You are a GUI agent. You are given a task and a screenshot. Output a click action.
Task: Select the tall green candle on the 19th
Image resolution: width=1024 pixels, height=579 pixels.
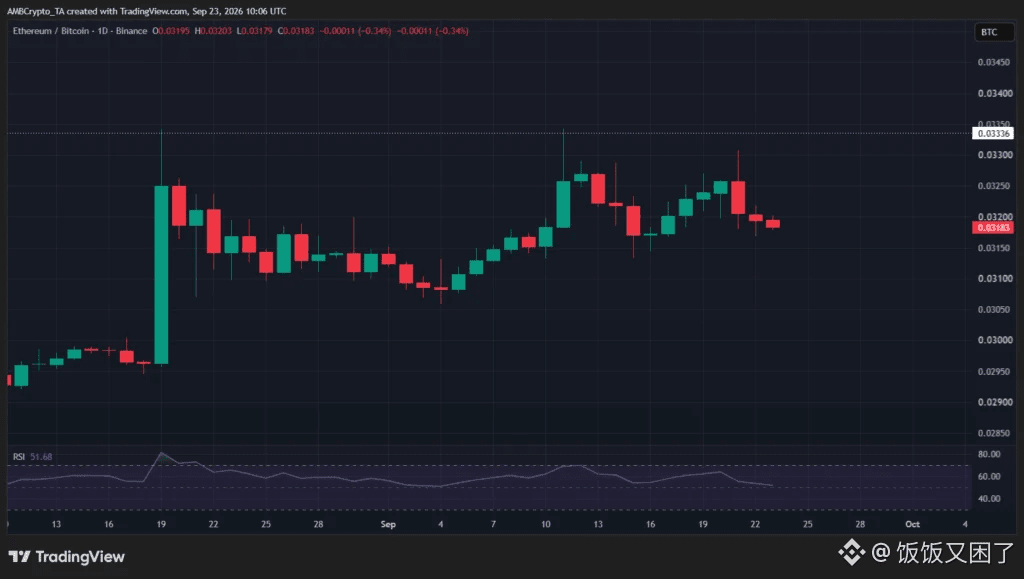[161, 275]
